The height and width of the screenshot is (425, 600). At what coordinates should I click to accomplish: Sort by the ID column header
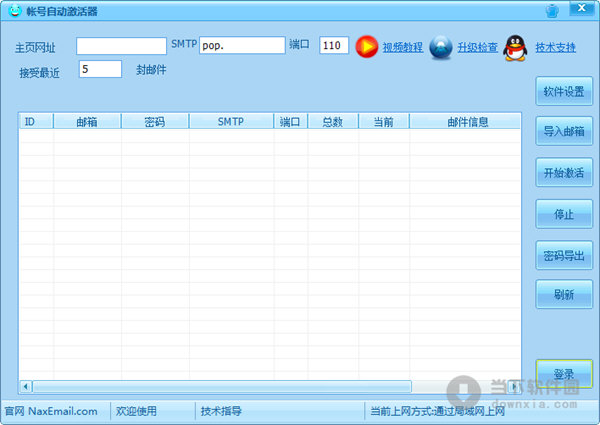36,121
